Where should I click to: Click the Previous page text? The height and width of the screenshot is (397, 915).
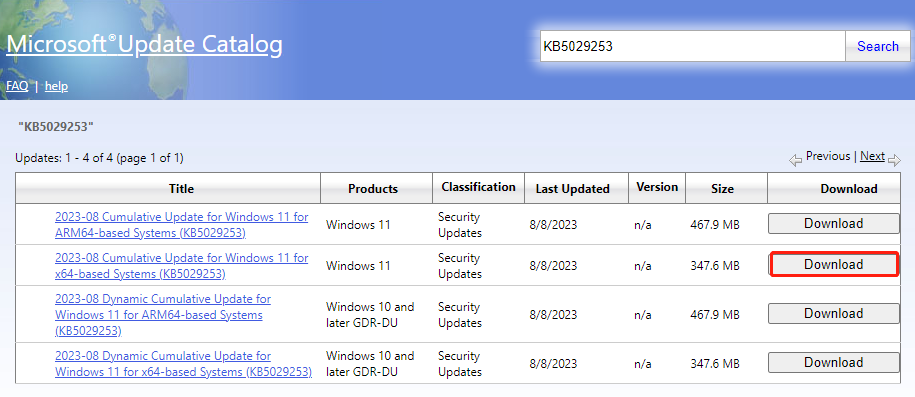pos(827,156)
